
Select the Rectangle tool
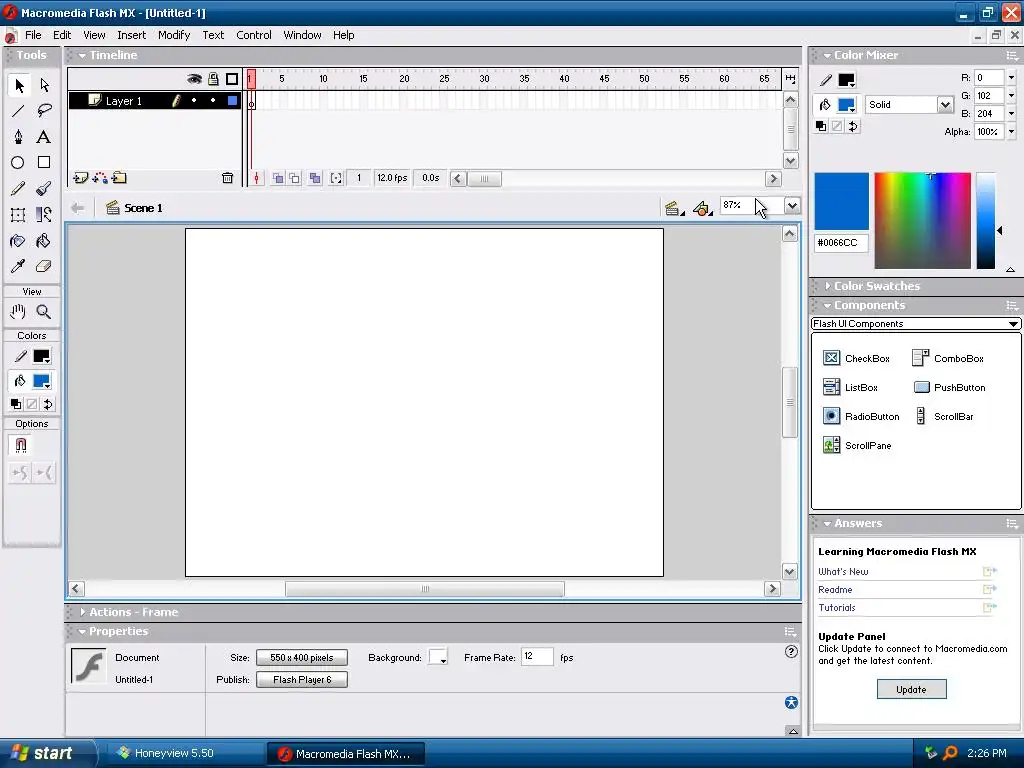[x=44, y=163]
